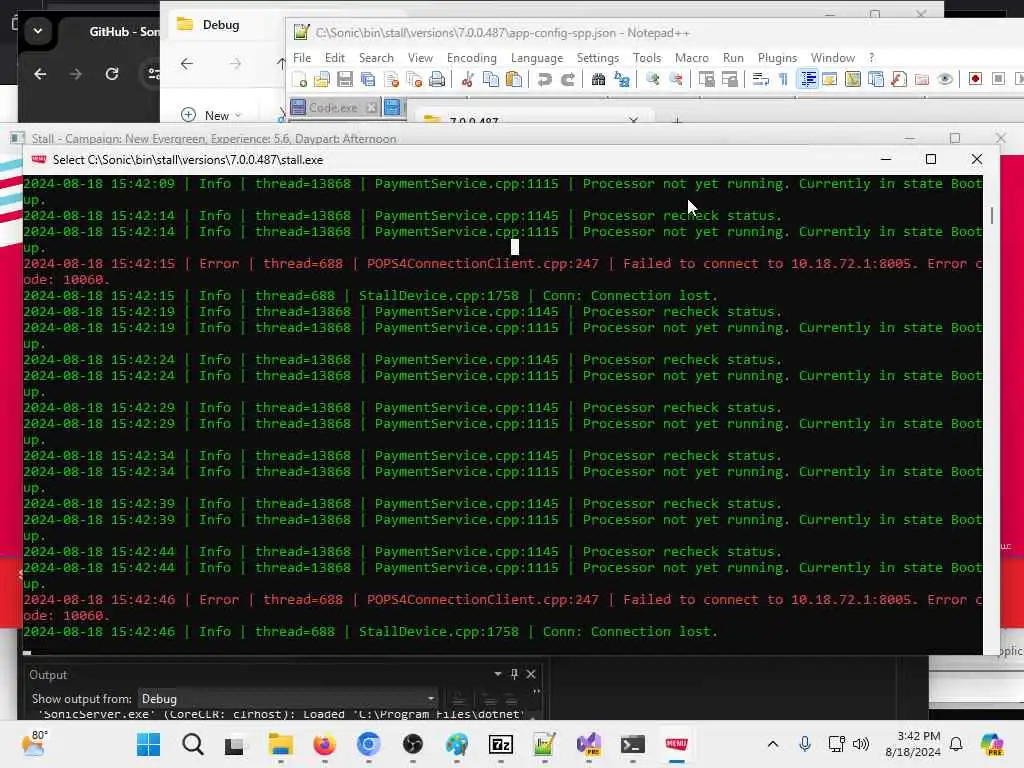
Task: Close the Output panel
Action: point(531,674)
